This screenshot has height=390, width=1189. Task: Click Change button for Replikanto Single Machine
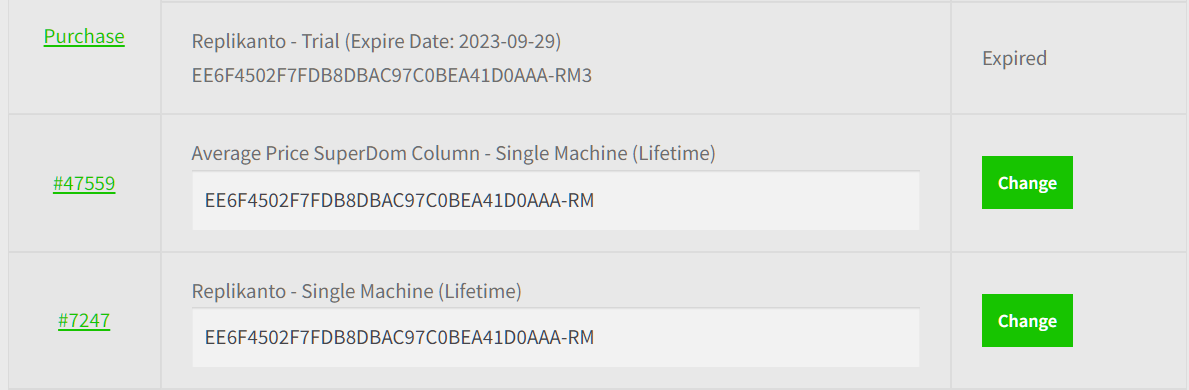point(1027,320)
